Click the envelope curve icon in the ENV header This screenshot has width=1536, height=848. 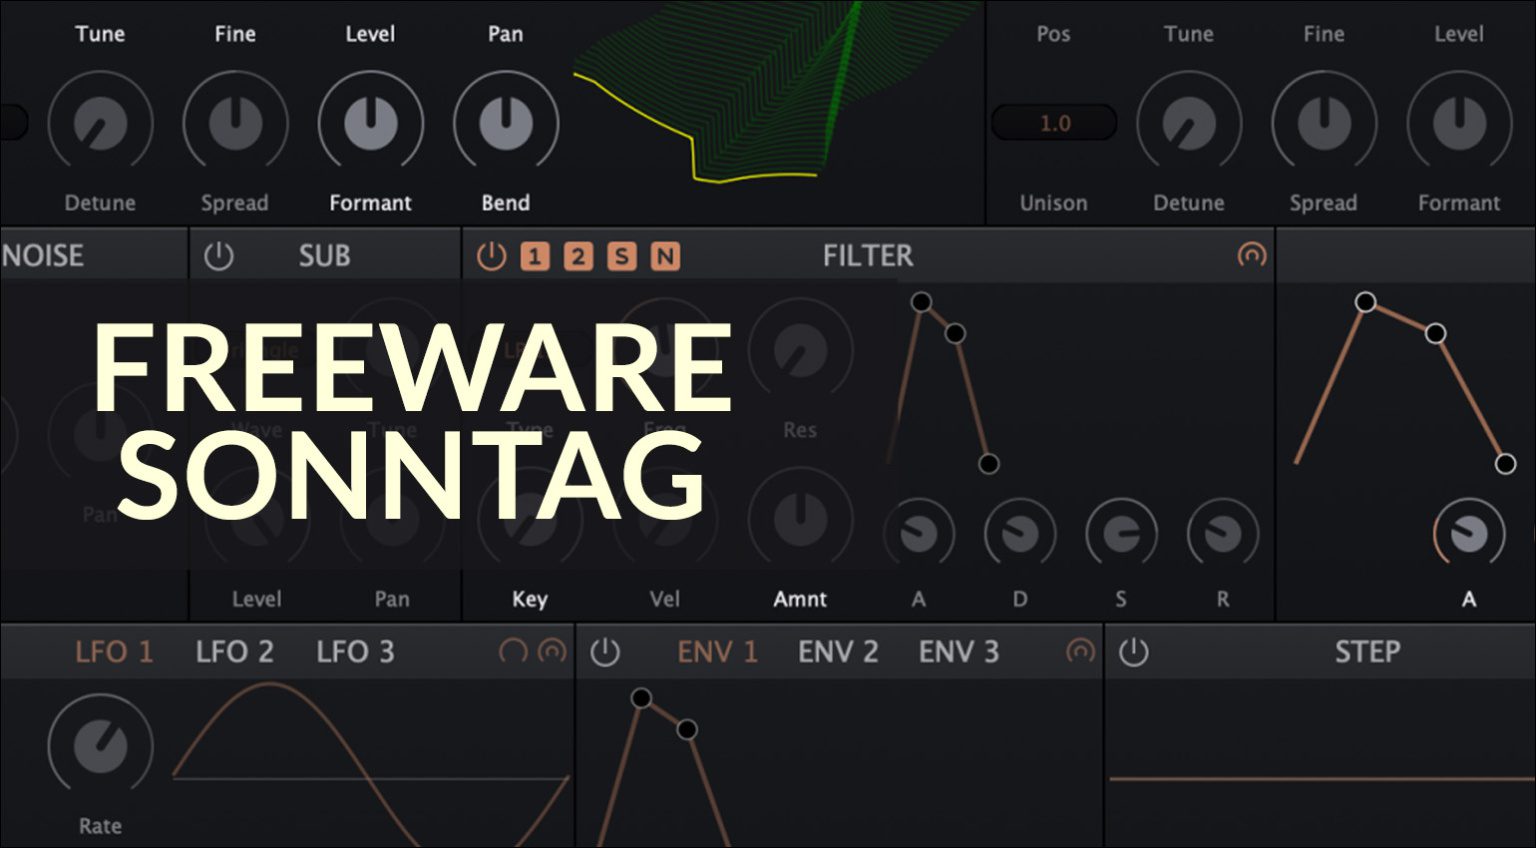point(1078,651)
